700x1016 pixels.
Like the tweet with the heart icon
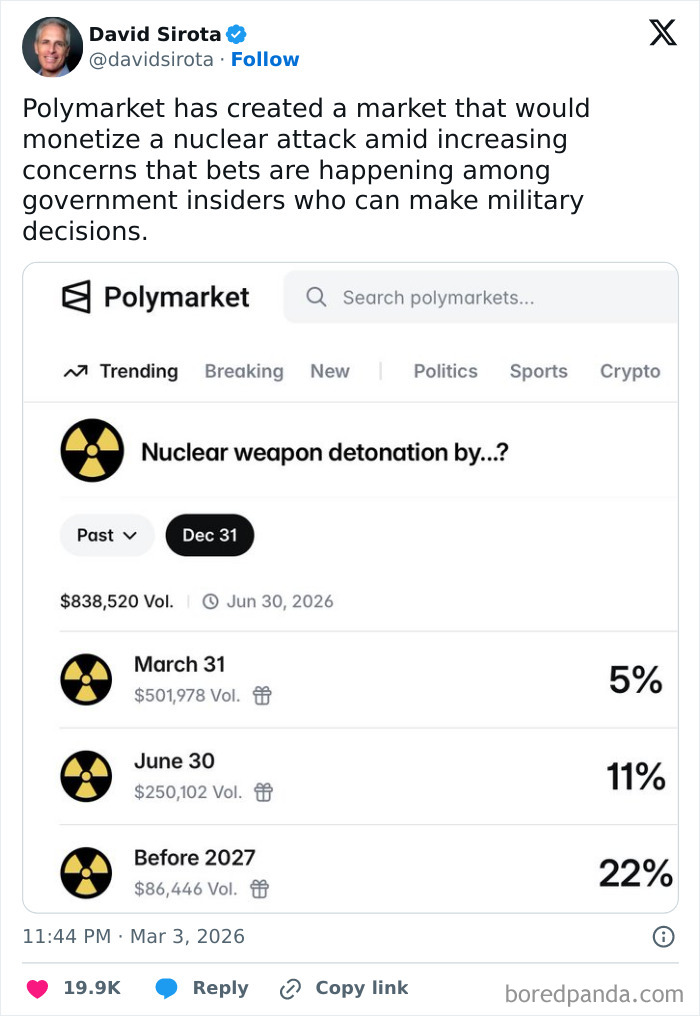tap(36, 988)
